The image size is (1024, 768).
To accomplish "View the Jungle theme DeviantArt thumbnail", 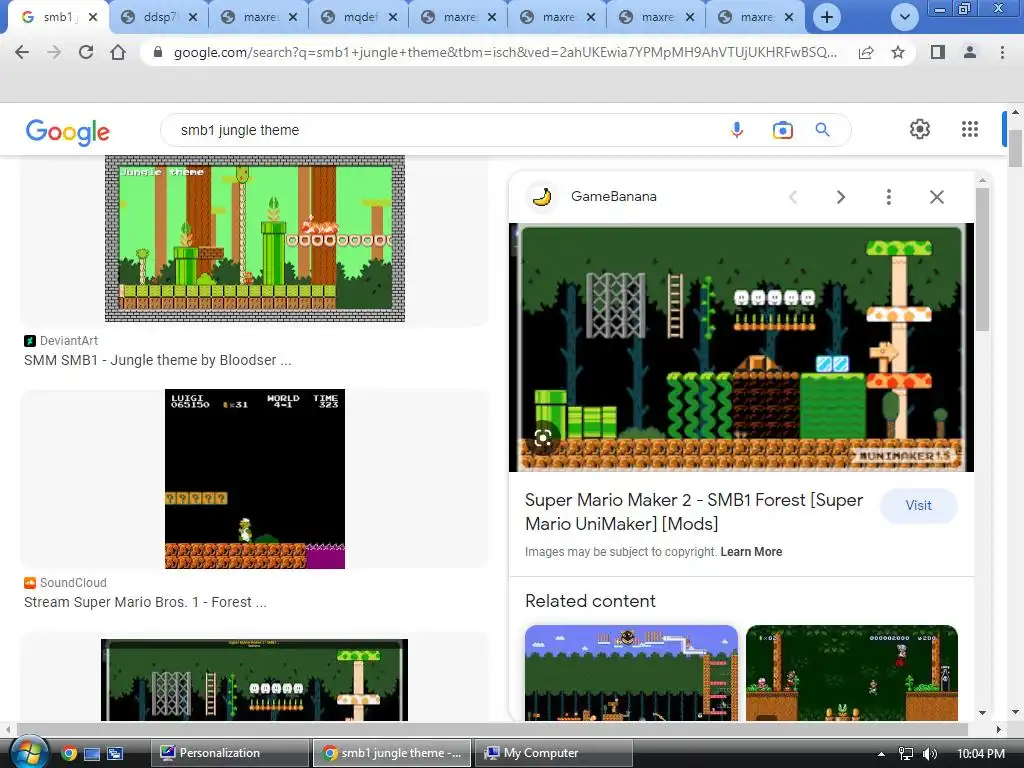I will 255,238.
